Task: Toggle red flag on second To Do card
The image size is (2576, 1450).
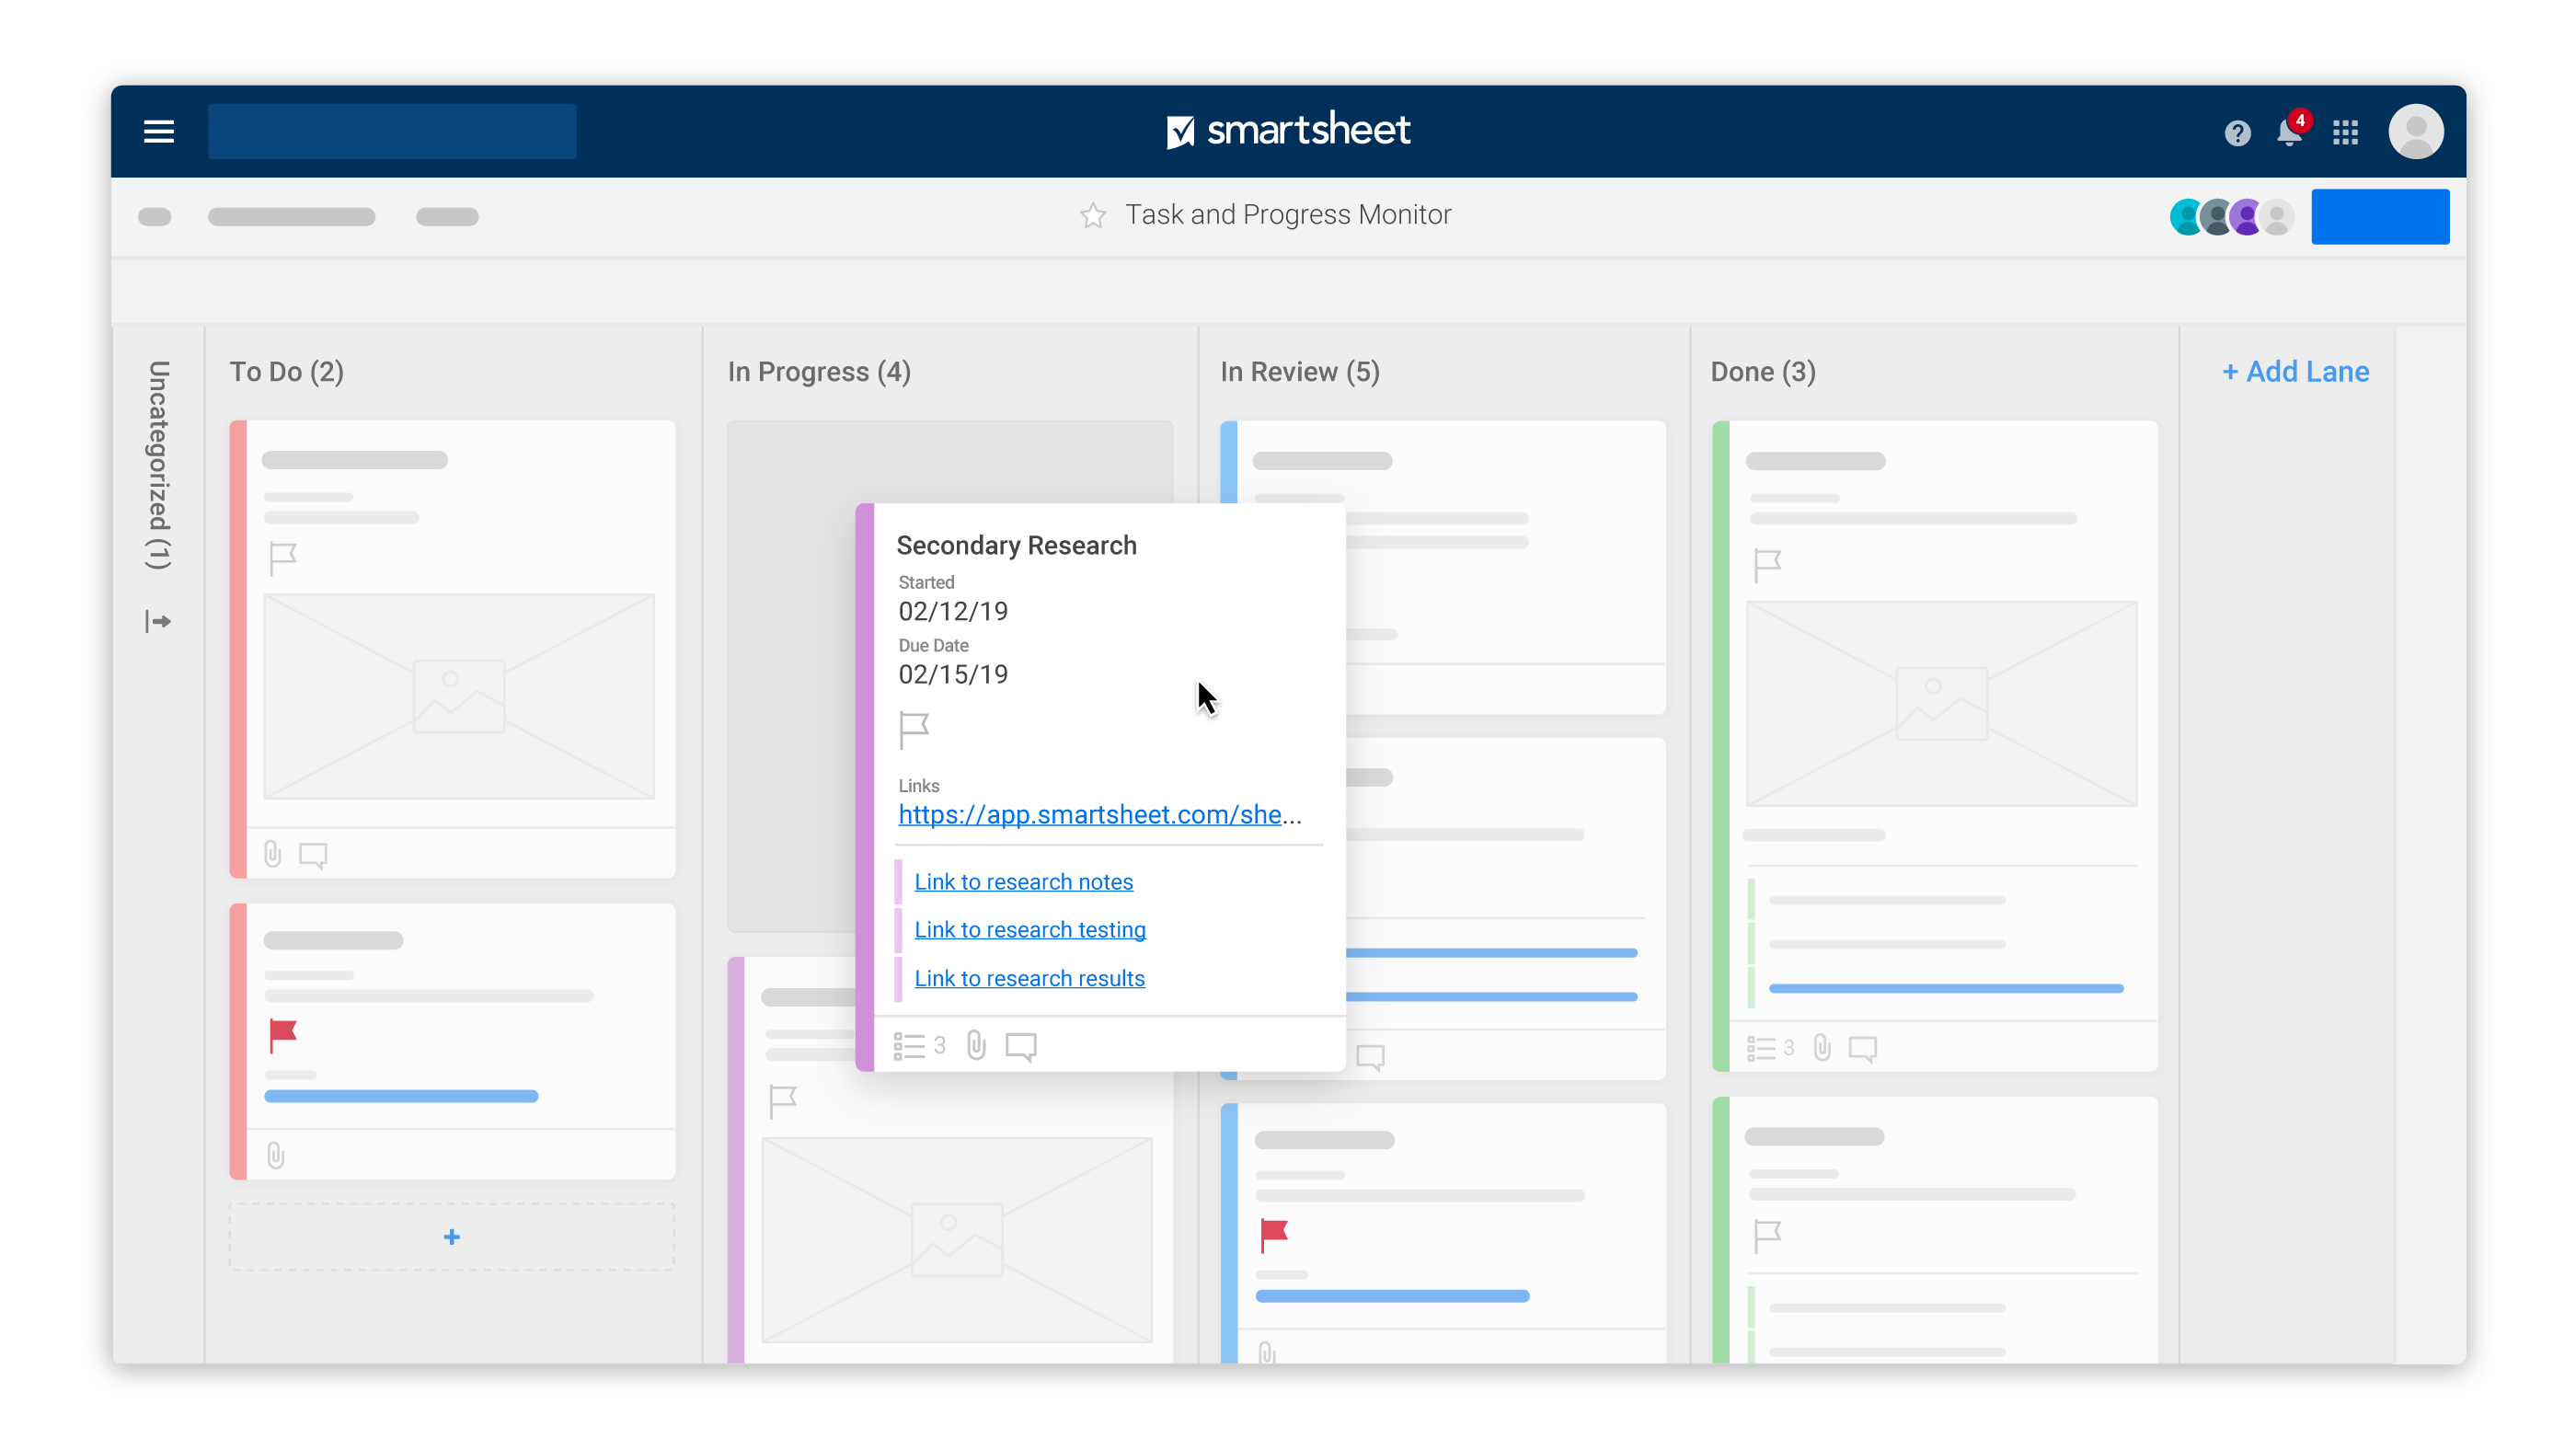Action: click(x=283, y=1034)
